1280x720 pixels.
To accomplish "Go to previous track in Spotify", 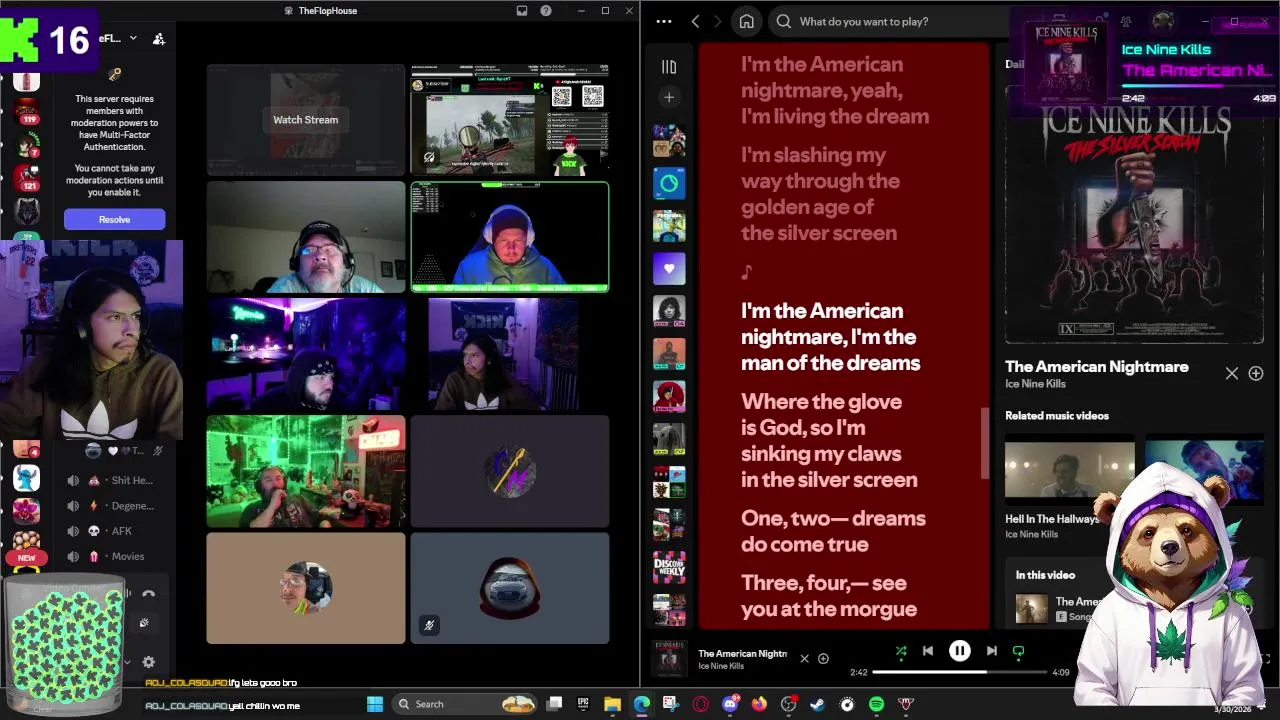I will point(928,651).
